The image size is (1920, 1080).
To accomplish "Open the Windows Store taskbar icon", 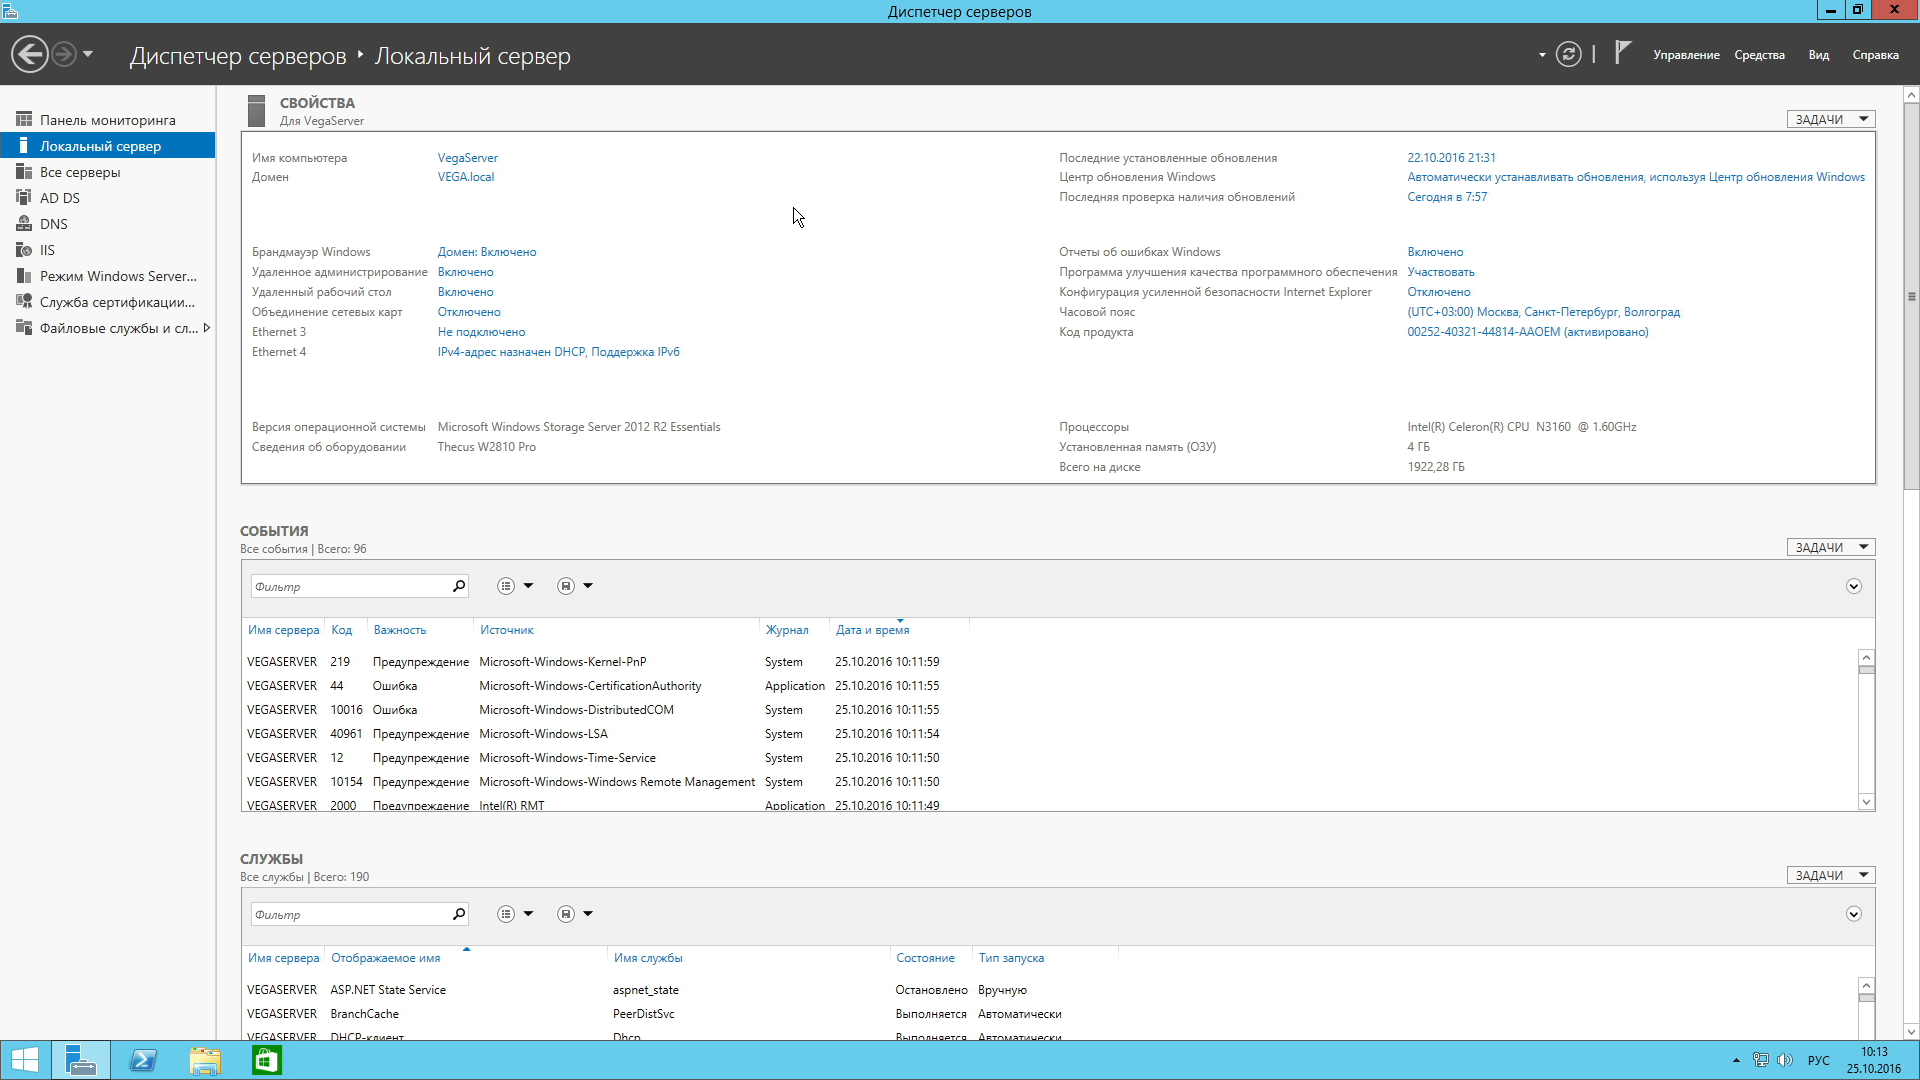I will click(267, 1060).
